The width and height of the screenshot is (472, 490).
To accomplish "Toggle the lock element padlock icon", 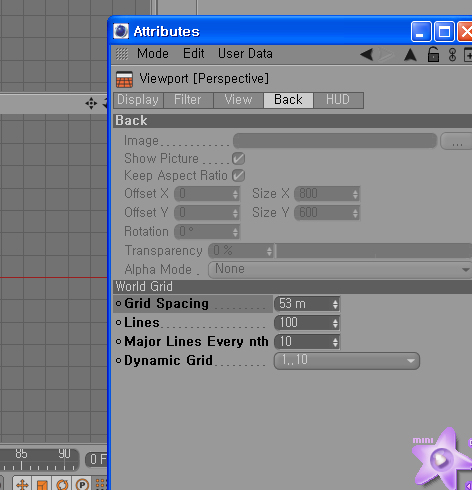I will tap(433, 54).
